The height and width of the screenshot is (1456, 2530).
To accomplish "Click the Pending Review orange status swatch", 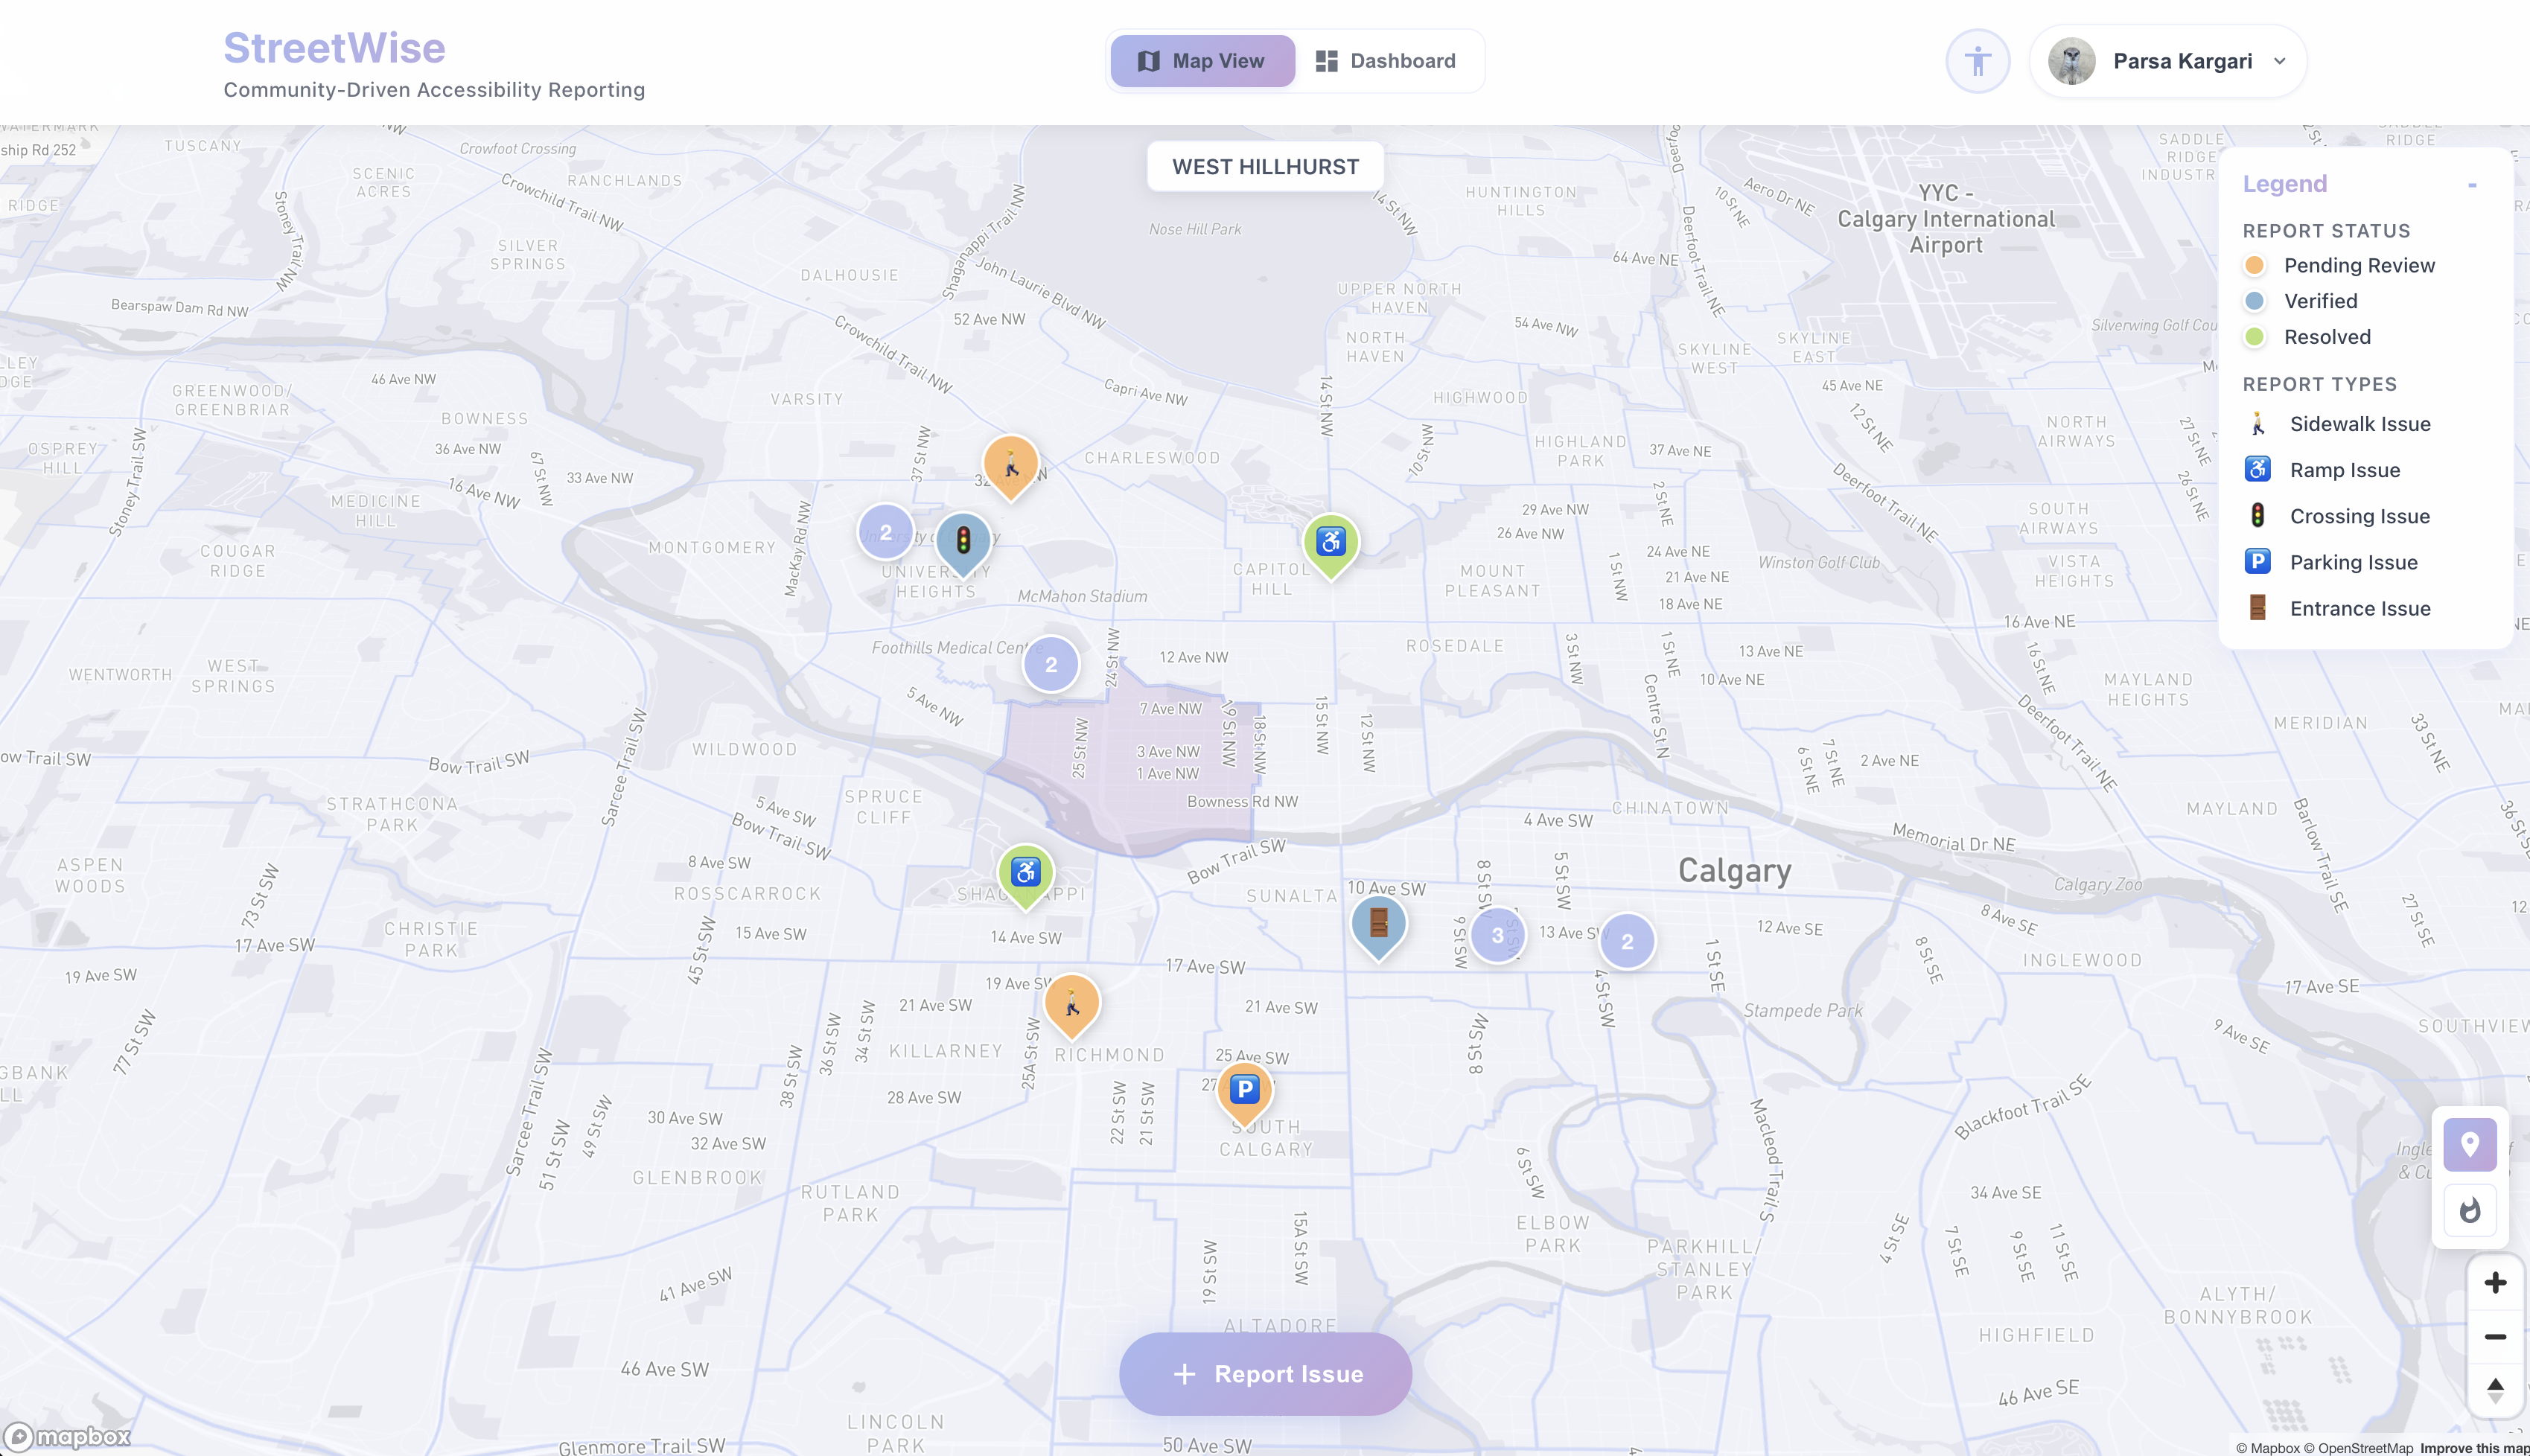I will point(2254,265).
